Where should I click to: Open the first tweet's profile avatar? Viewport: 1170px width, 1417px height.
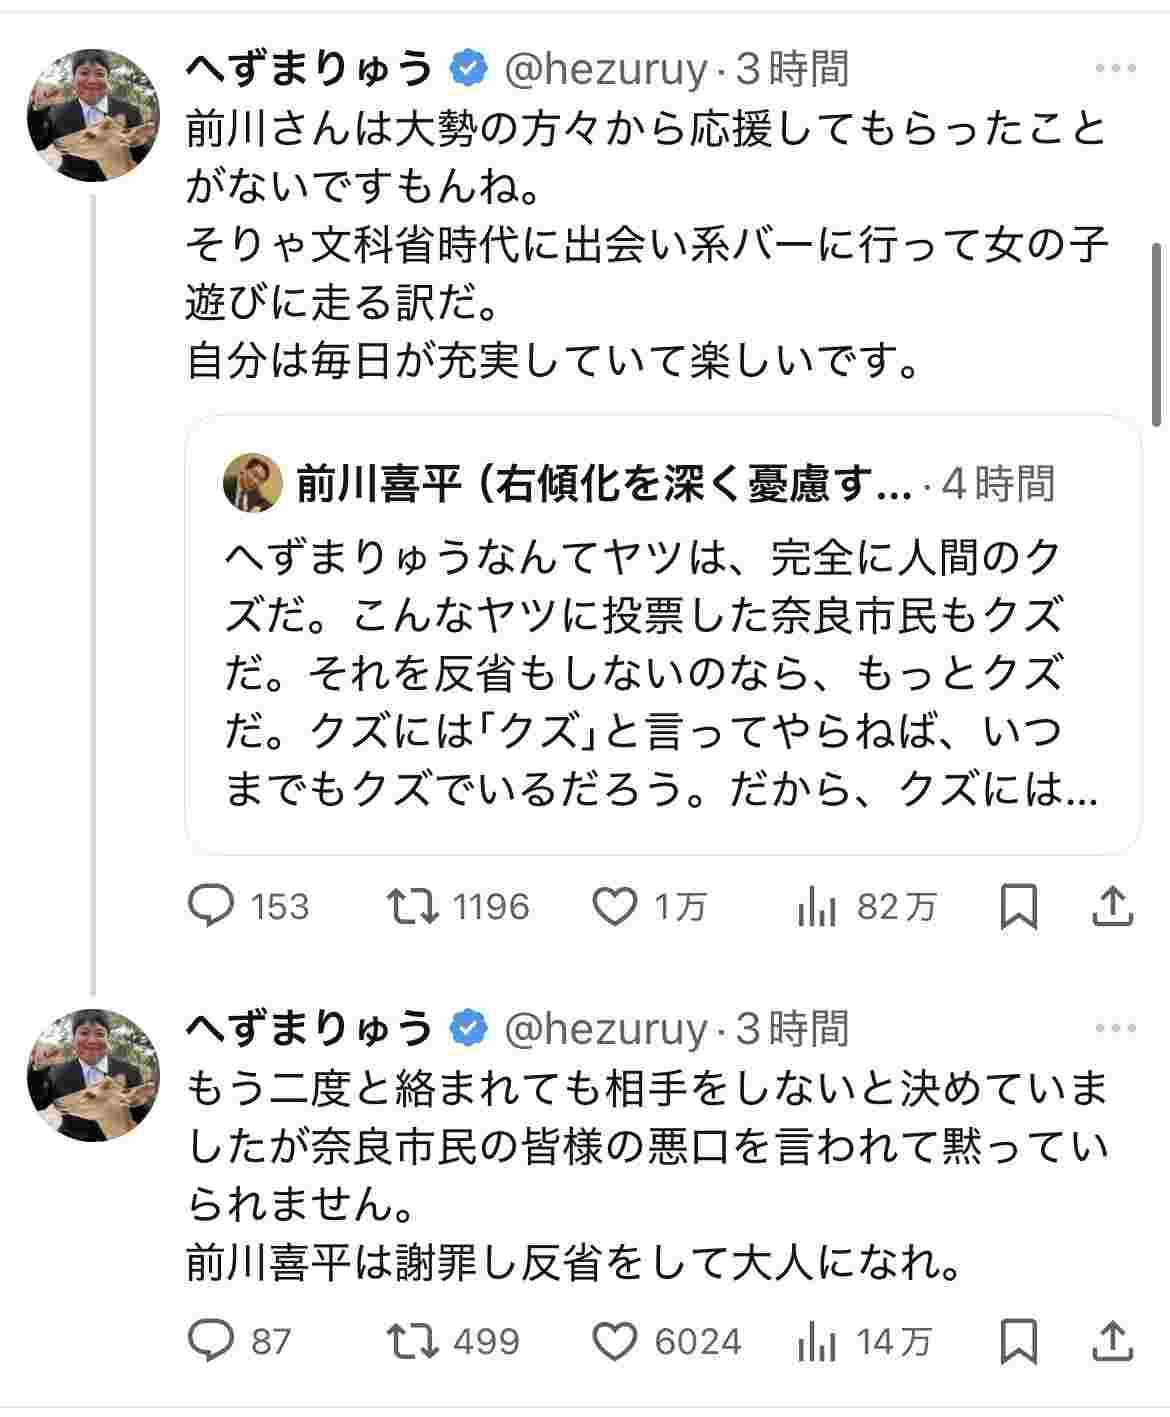pos(93,115)
